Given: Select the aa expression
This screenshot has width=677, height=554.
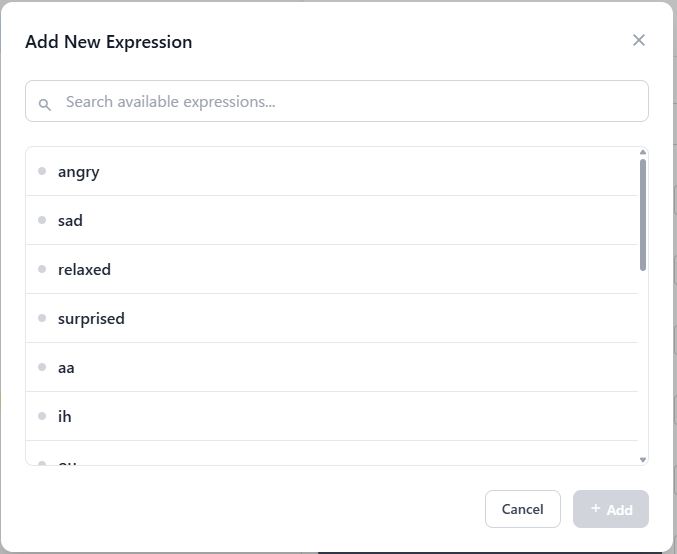Looking at the screenshot, I should tap(66, 368).
